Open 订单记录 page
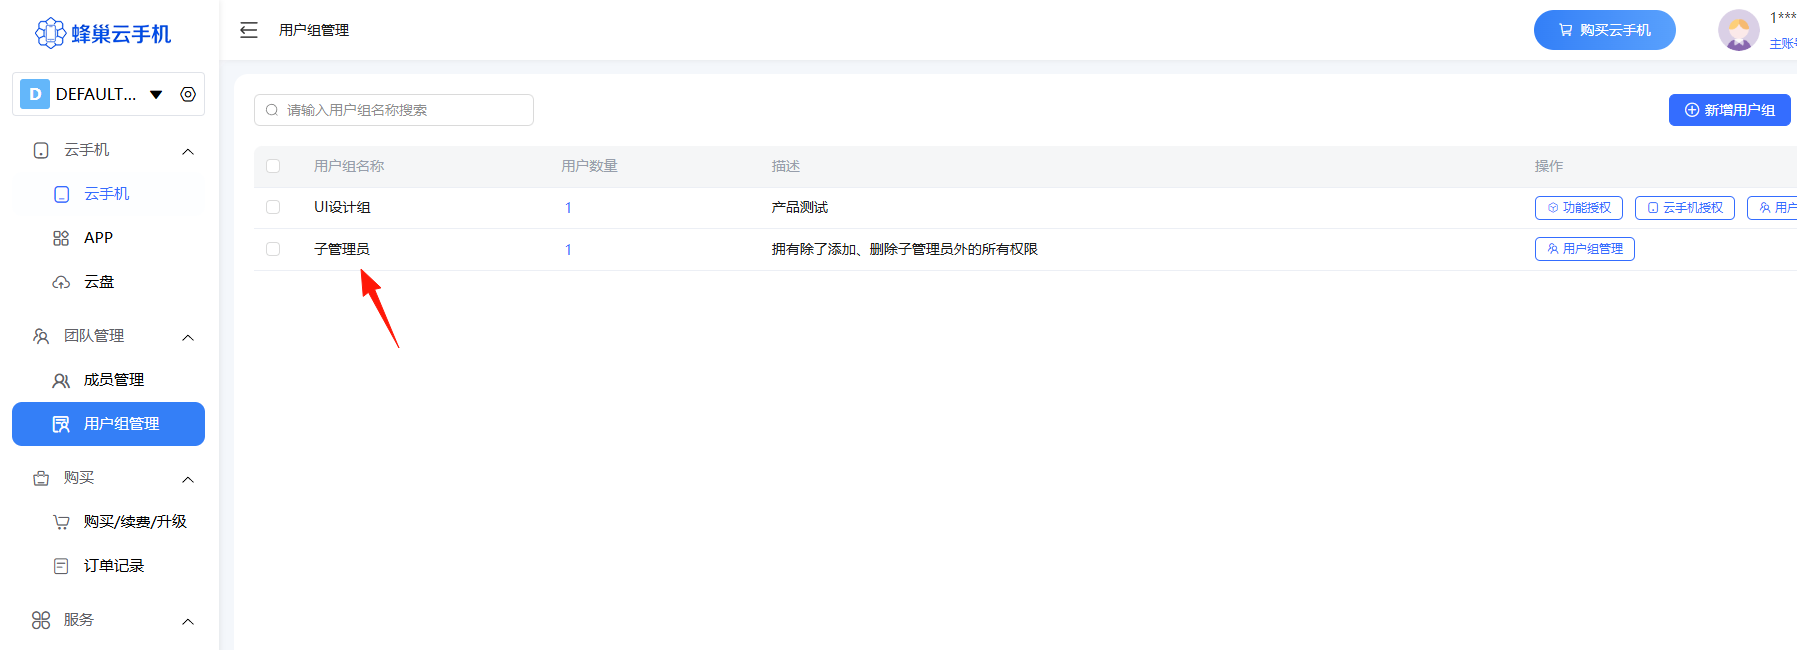Screen dimensions: 1797x650 (x=108, y=566)
